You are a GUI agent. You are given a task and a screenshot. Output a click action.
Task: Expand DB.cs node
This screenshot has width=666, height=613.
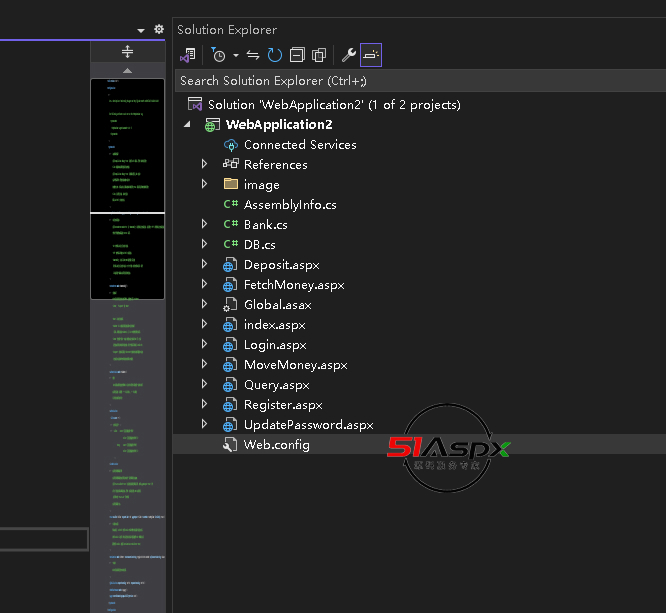coord(204,244)
